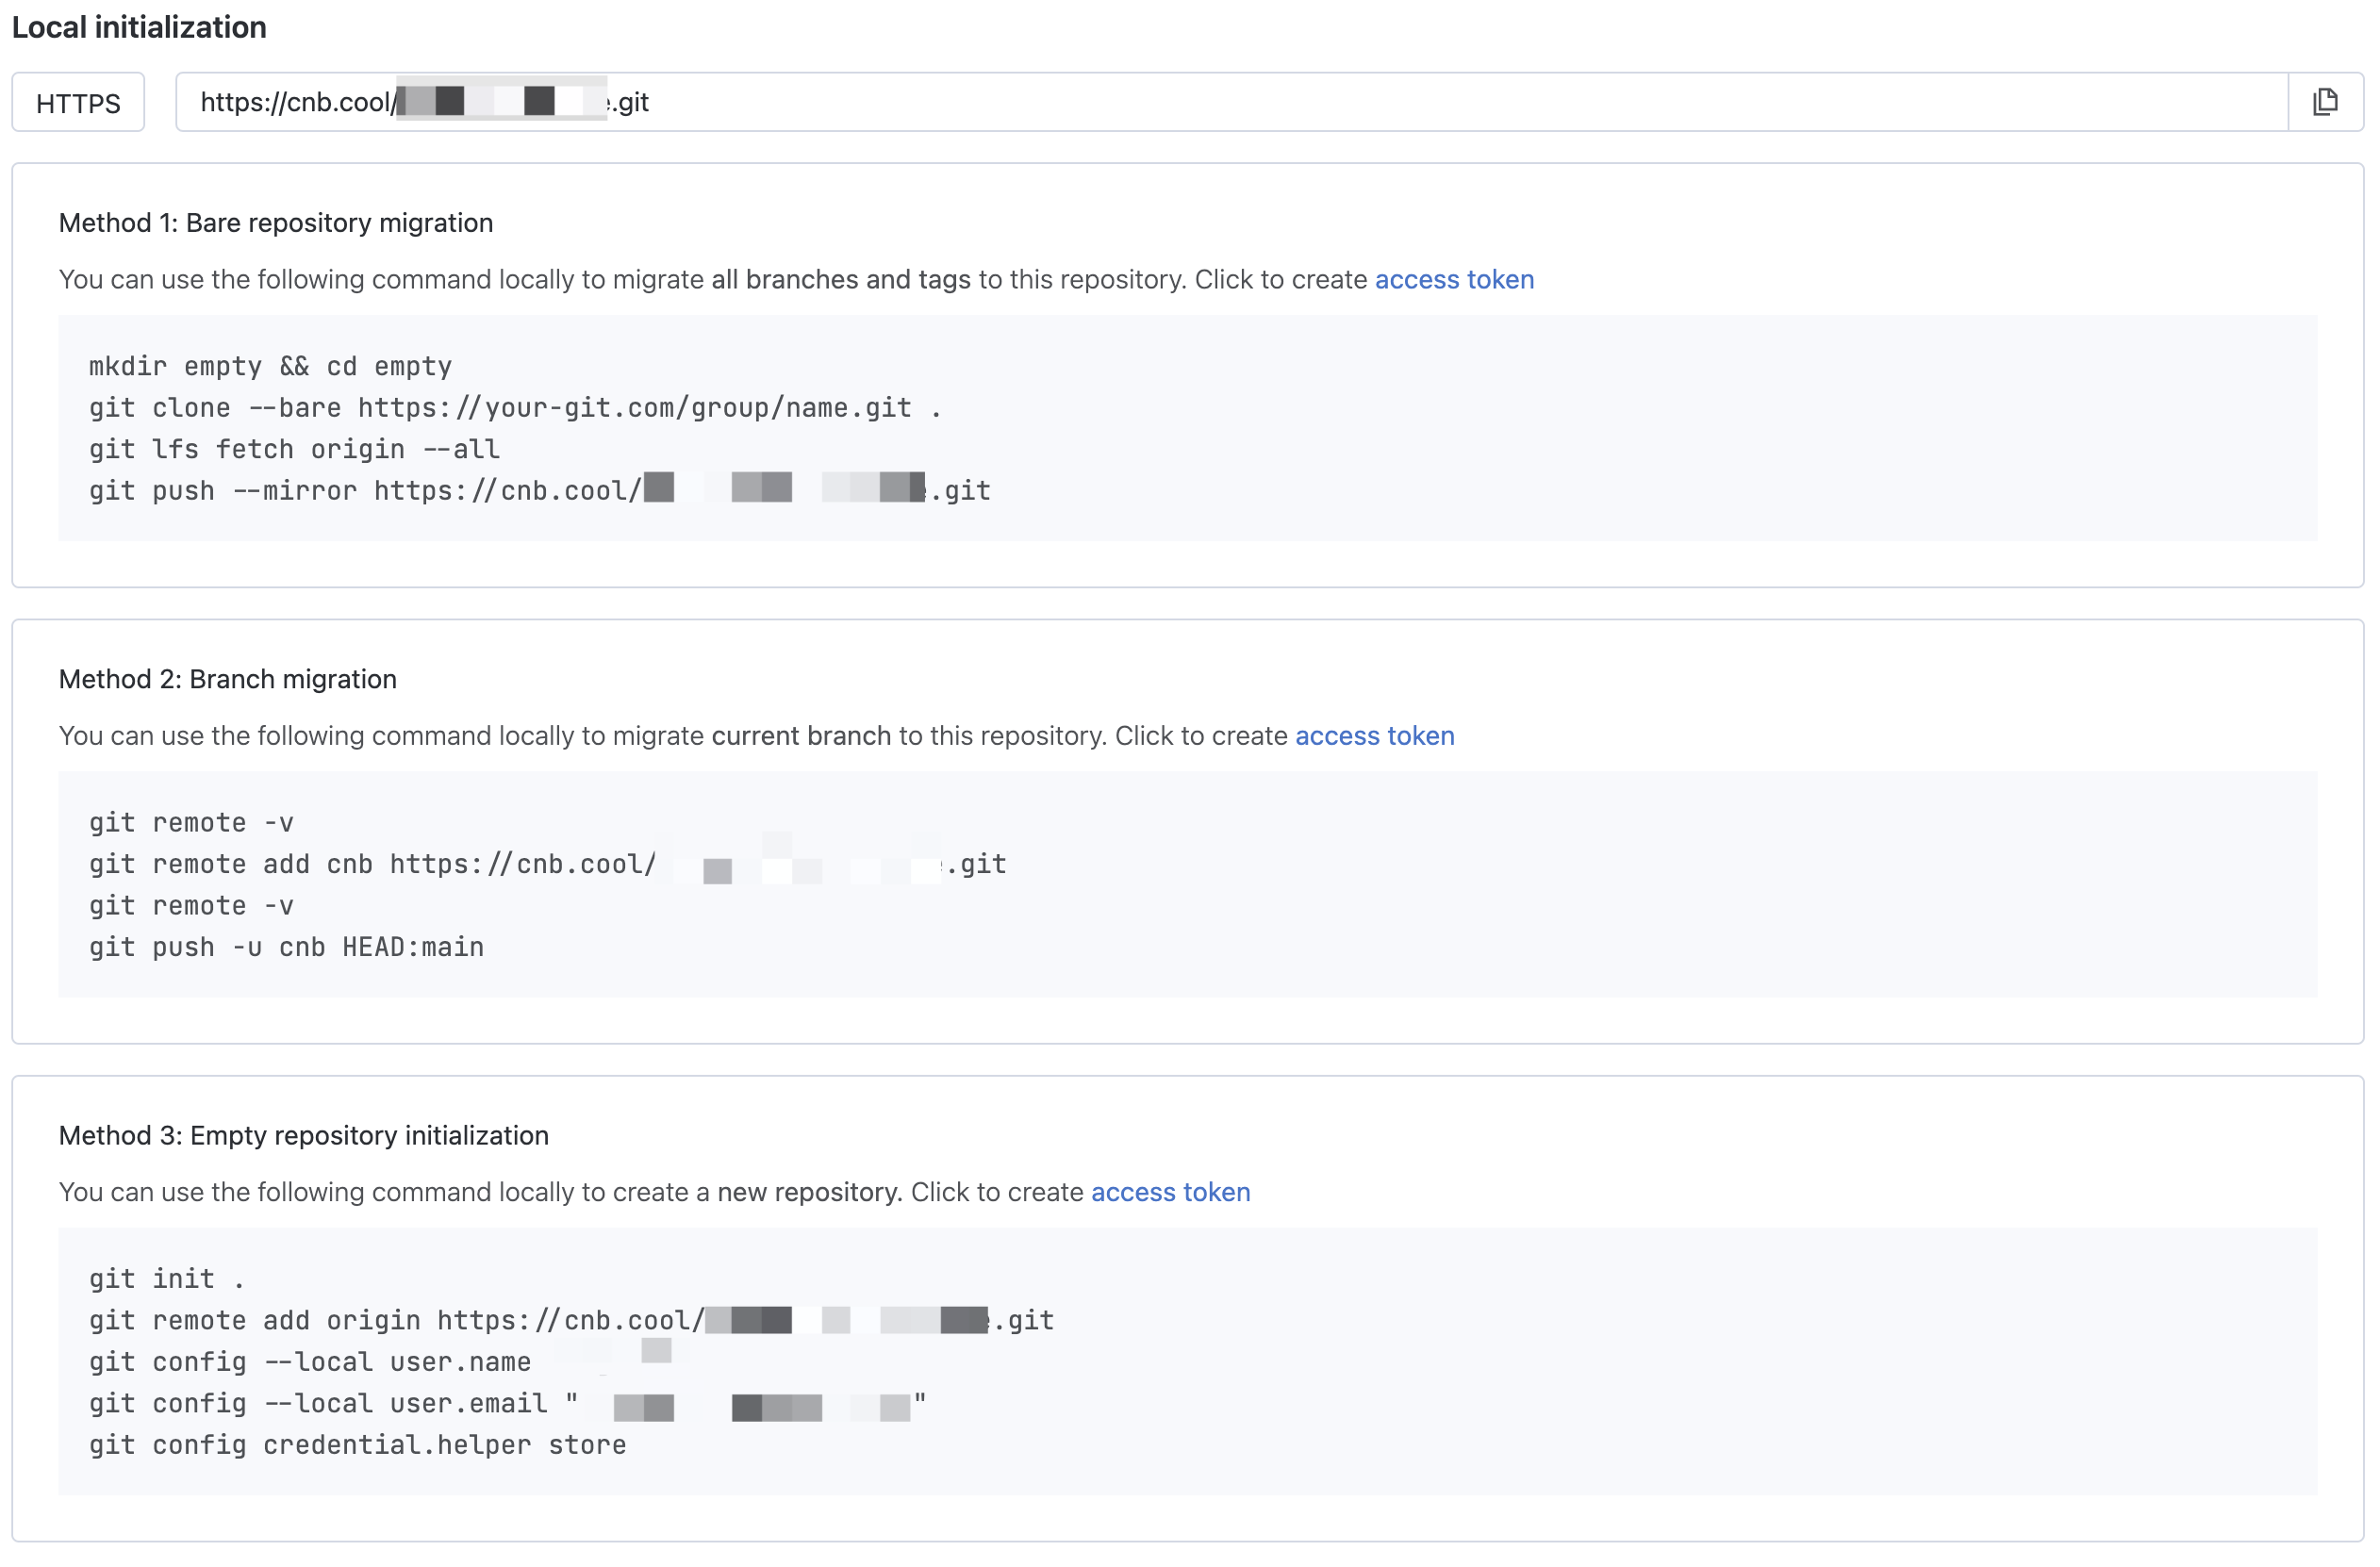
Task: Click the git init . command line
Action: tap(166, 1279)
